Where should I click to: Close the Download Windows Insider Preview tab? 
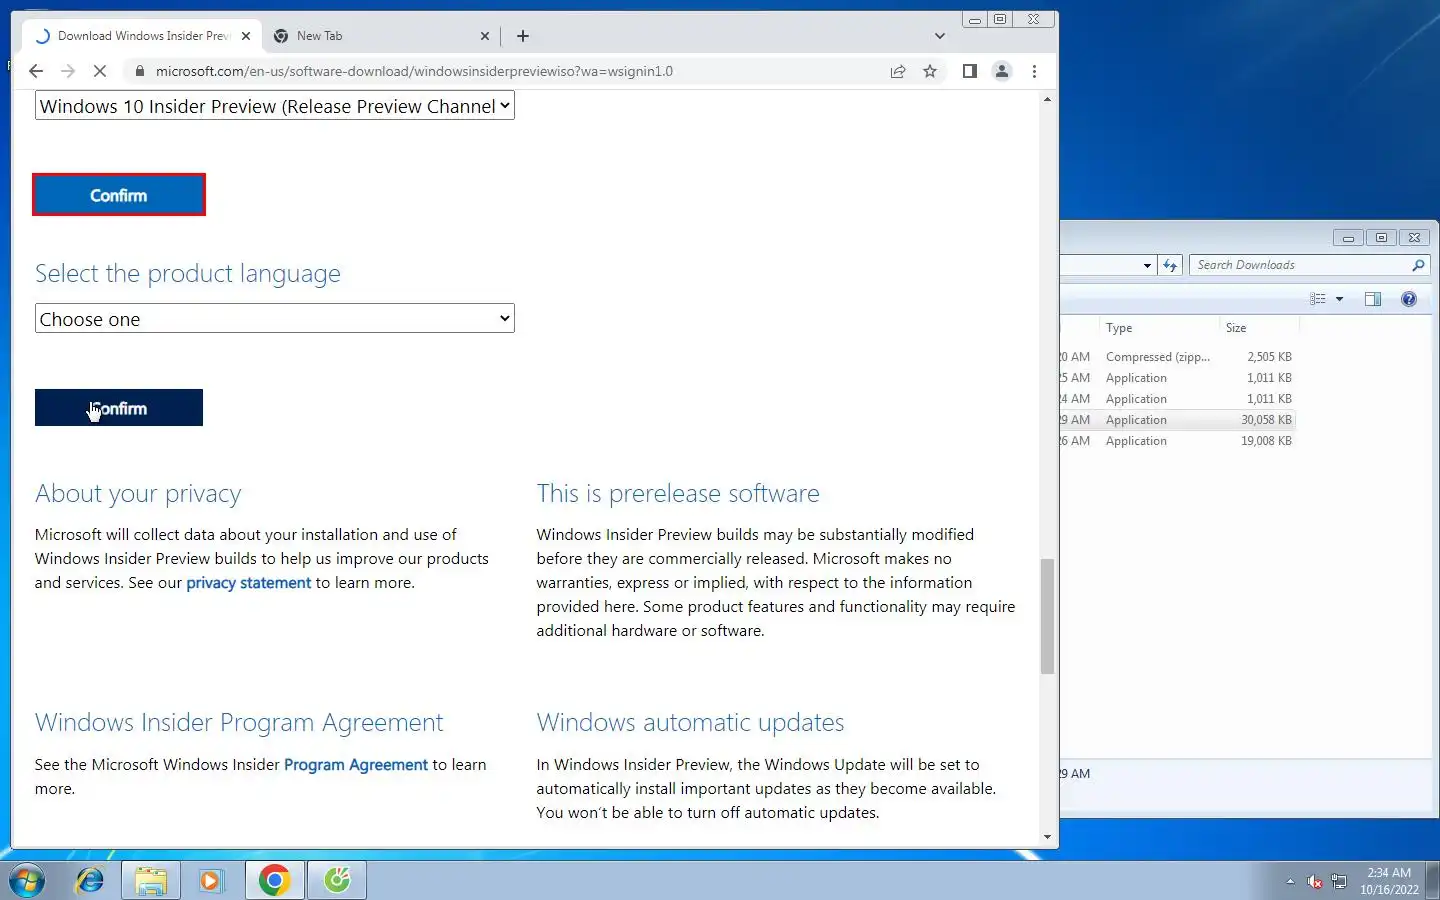[246, 36]
